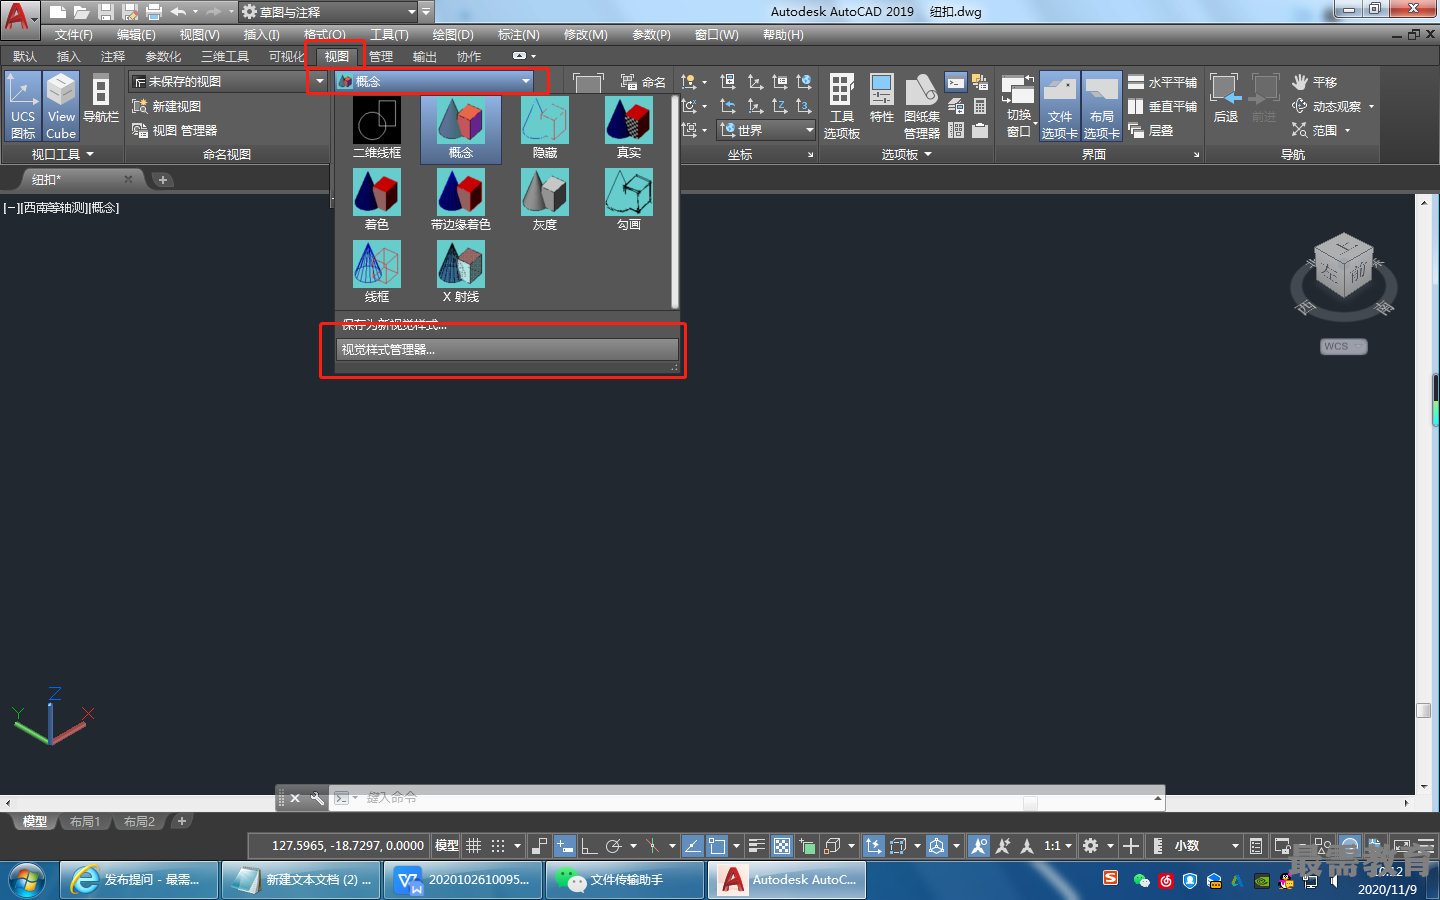Open the 特性 properties palette

coord(881,99)
